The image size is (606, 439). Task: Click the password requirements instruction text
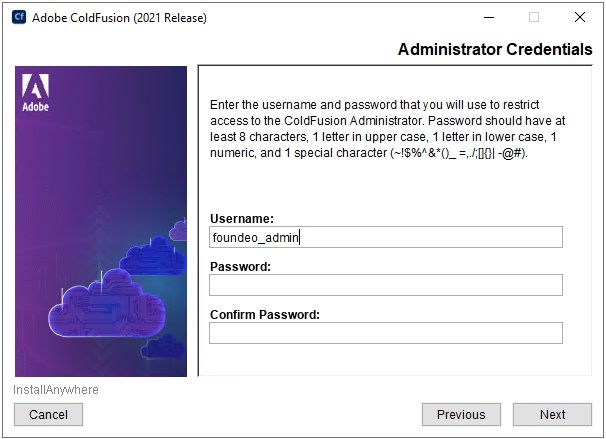click(387, 129)
